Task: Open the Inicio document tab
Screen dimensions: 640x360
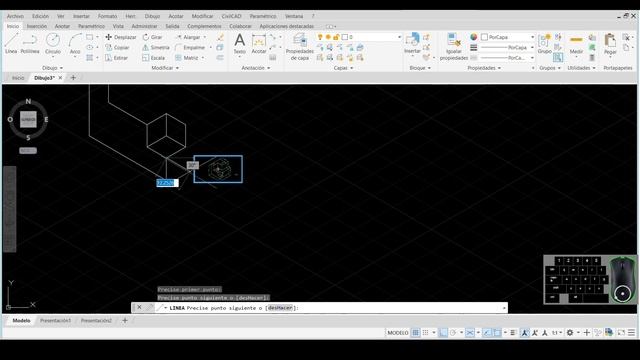Action: [x=18, y=78]
